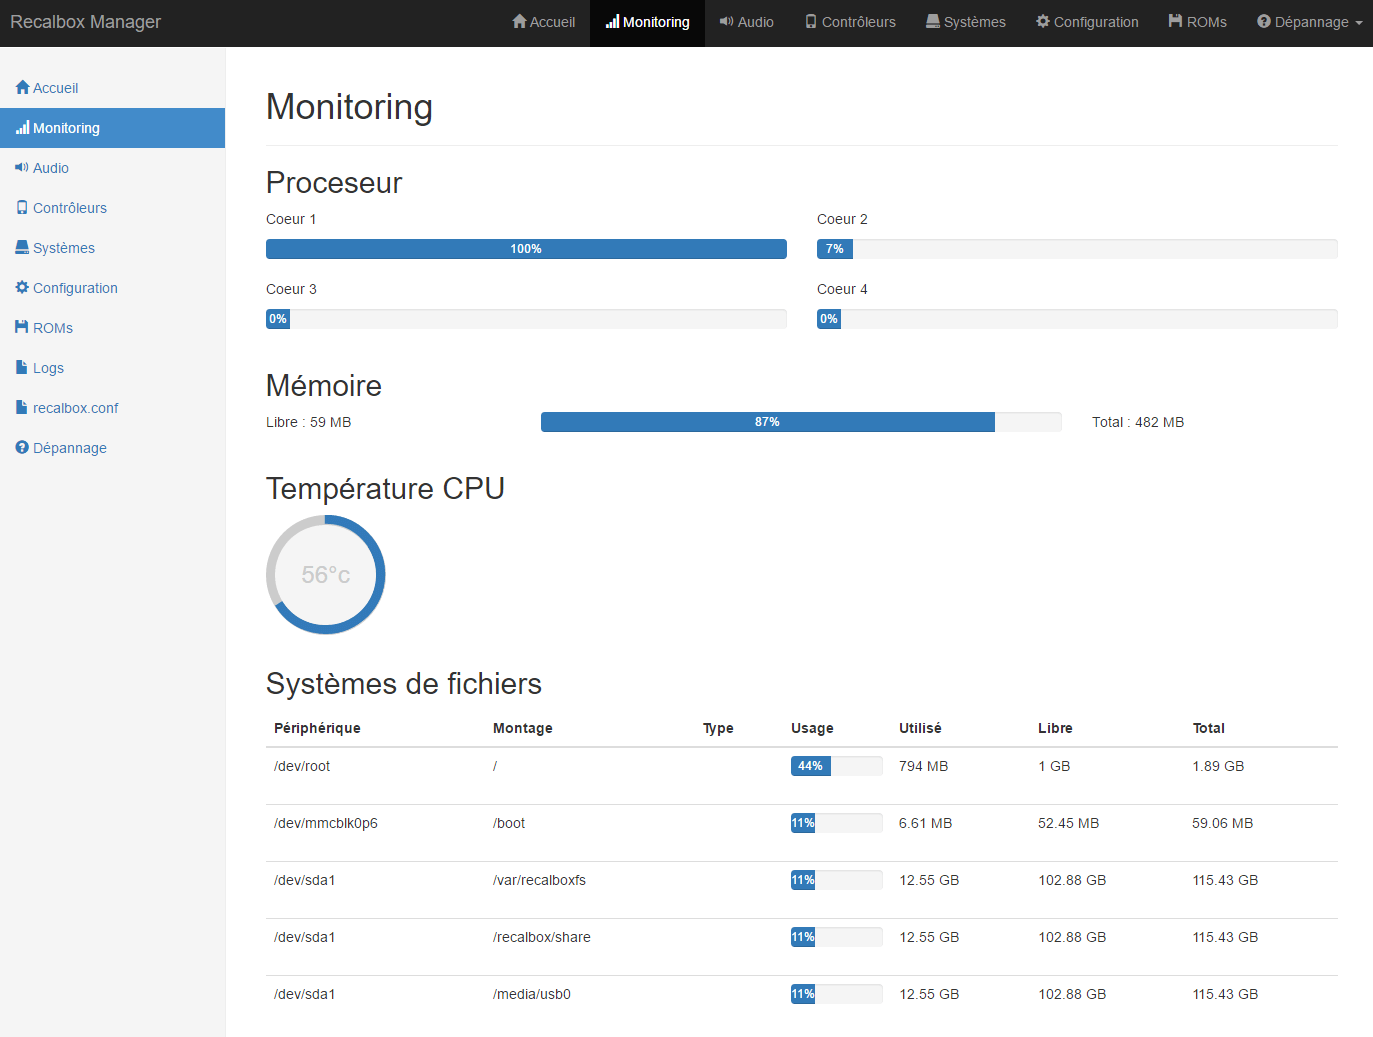Open the Audio tab in top navbar

[746, 22]
